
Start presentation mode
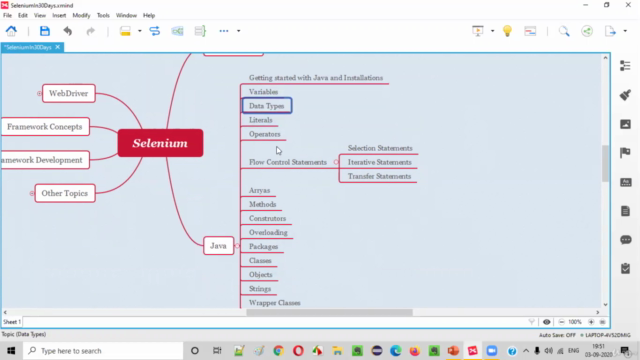click(478, 31)
